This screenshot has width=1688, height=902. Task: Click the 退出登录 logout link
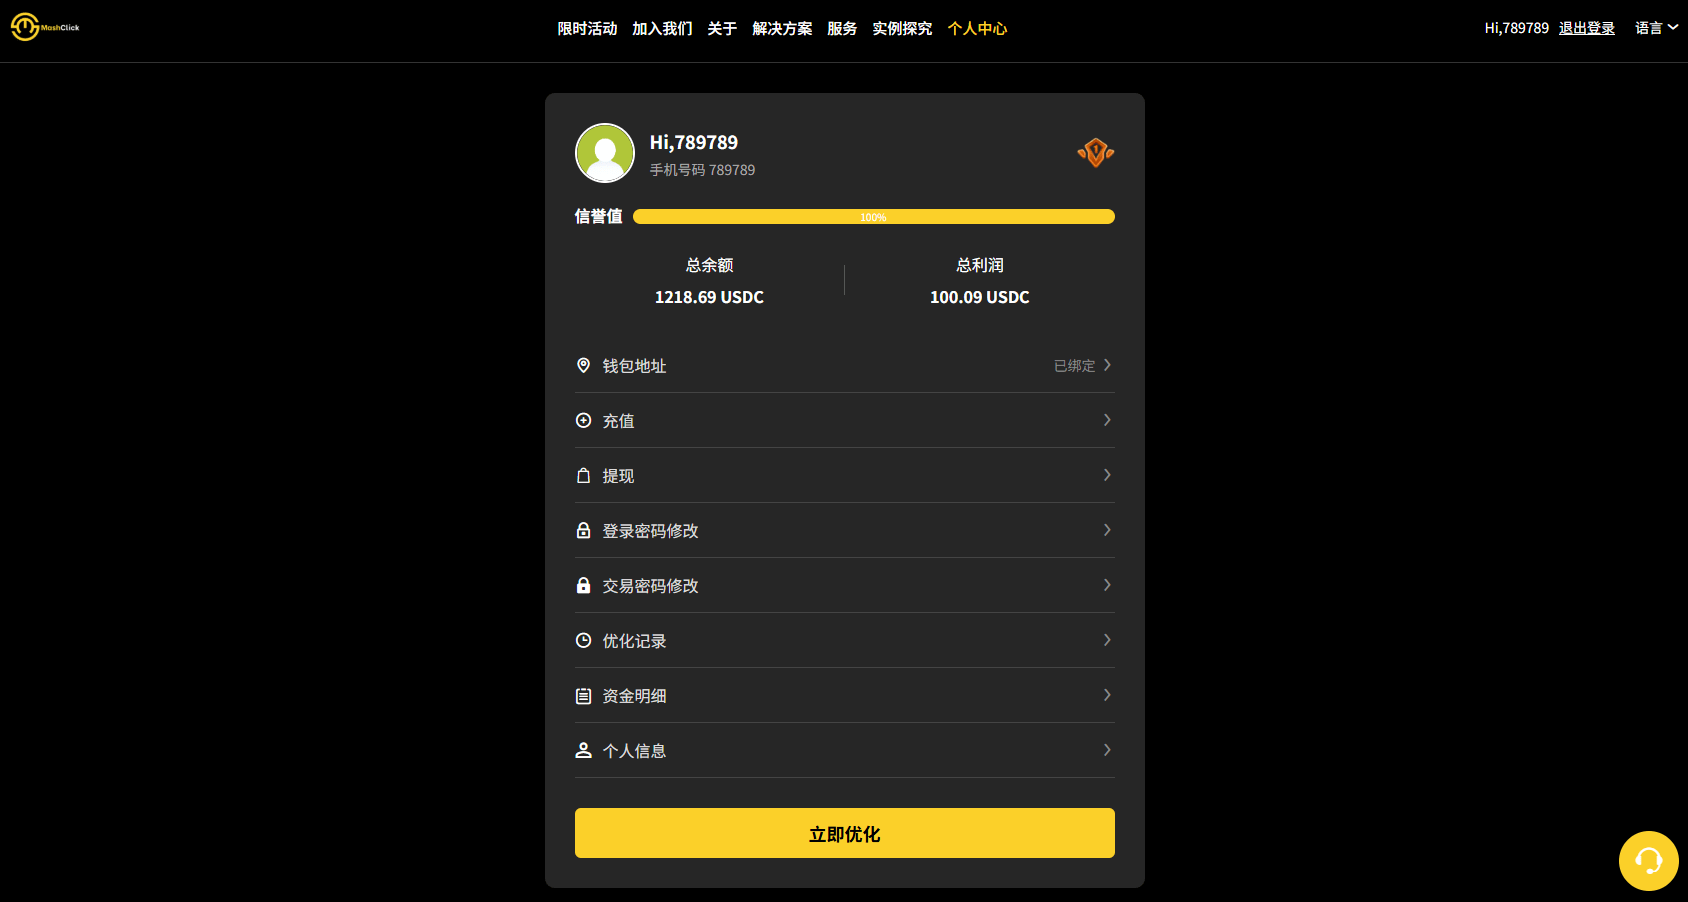click(x=1587, y=28)
